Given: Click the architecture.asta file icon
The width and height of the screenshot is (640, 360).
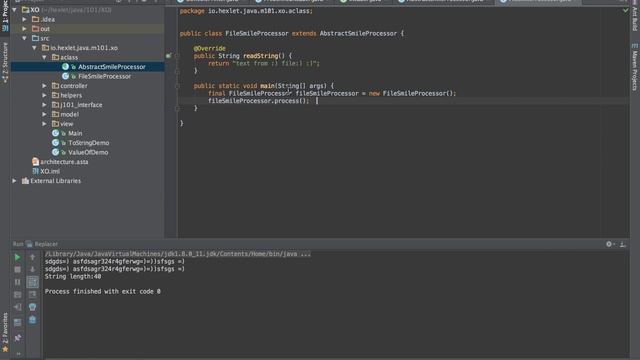Looking at the screenshot, I should coord(36,162).
